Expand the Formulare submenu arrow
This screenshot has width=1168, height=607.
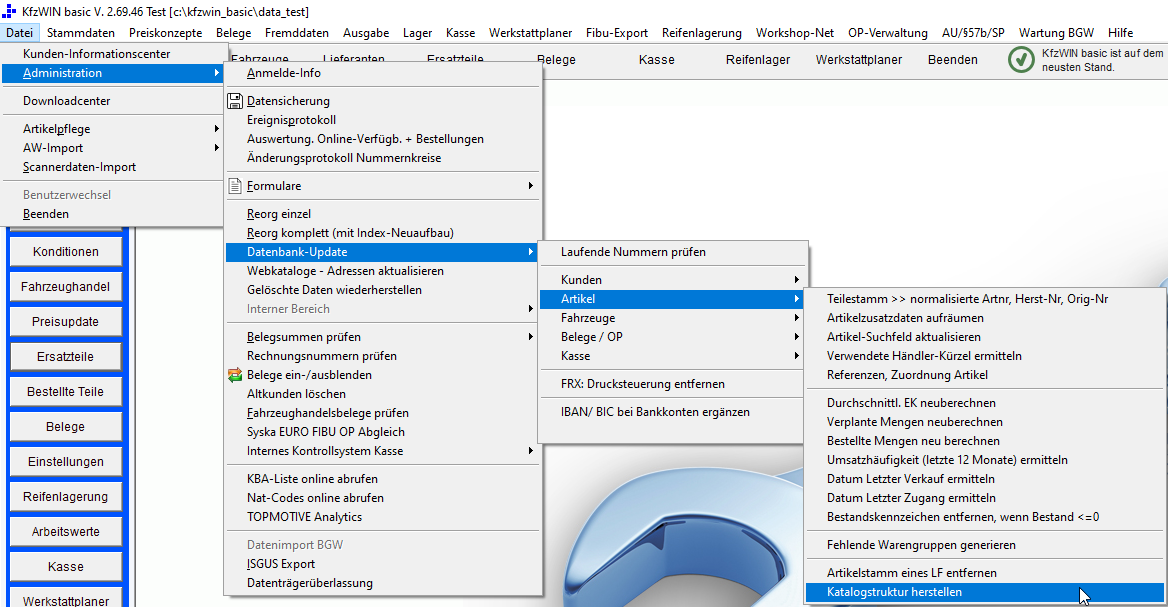530,185
